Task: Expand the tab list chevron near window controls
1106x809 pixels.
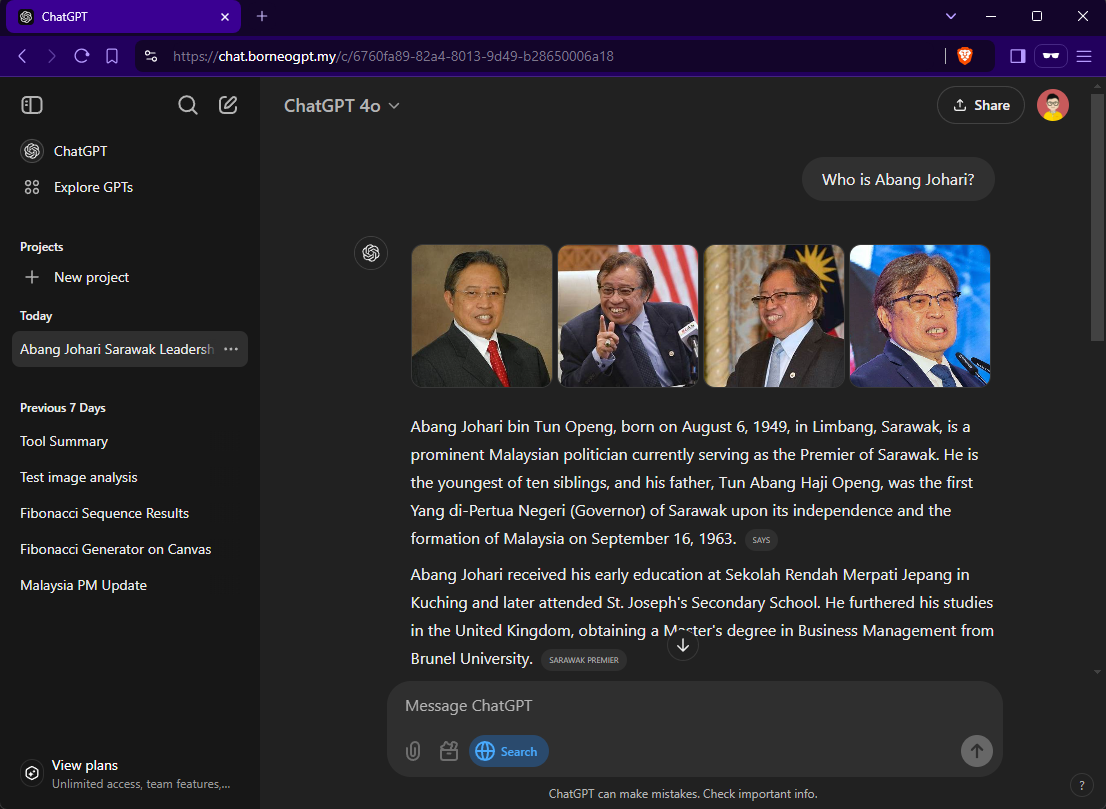Action: (x=950, y=16)
